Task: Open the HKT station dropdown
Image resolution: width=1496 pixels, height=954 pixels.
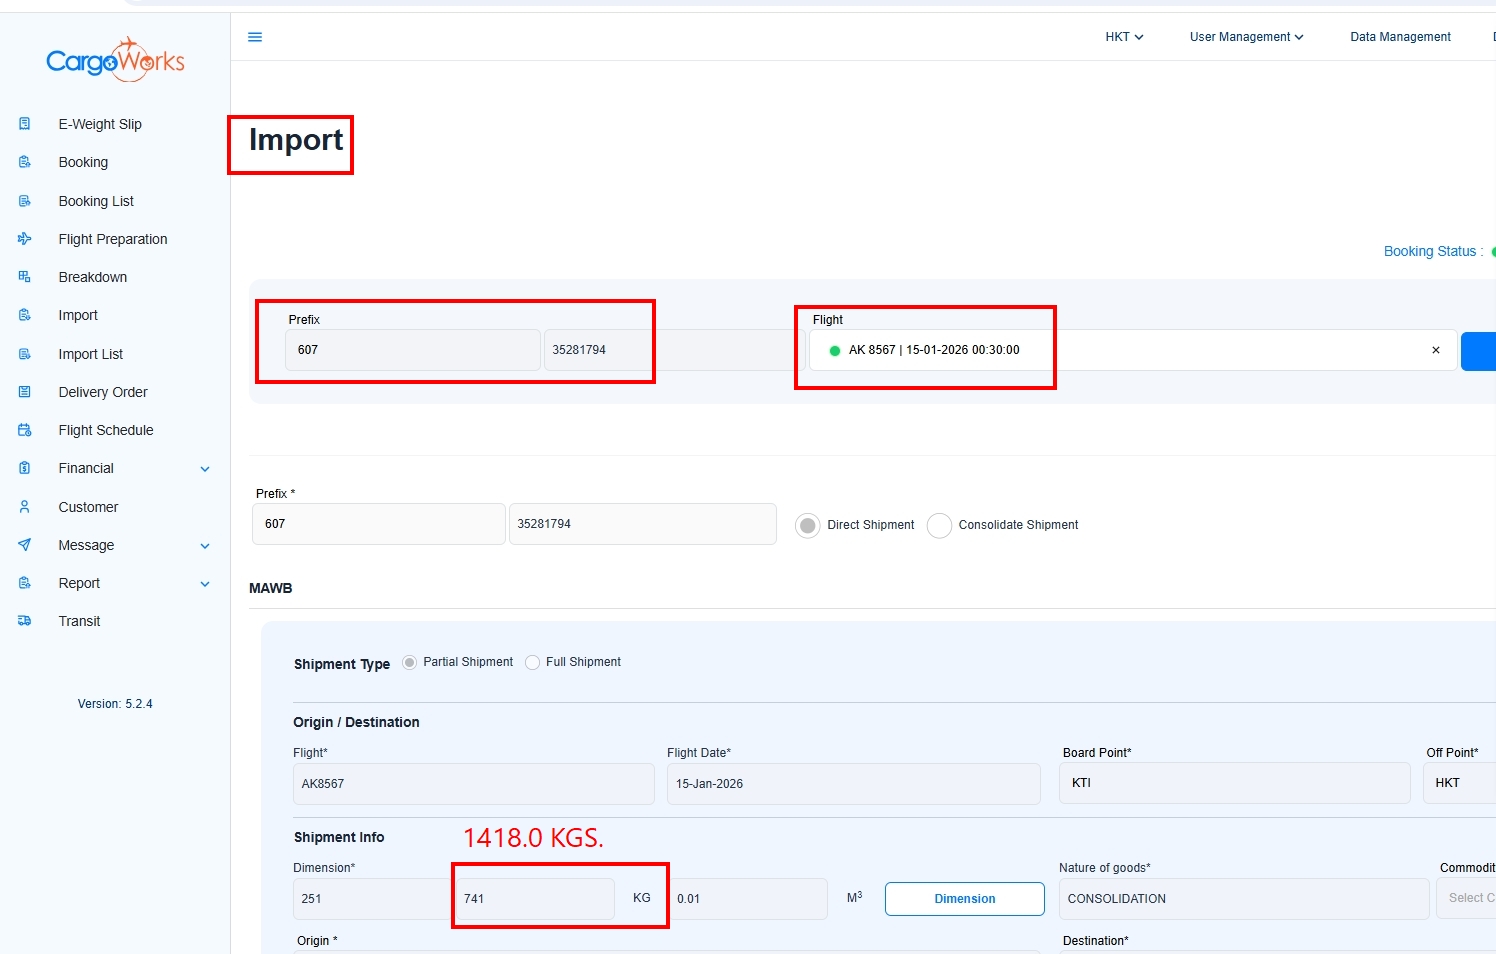Action: 1124,37
